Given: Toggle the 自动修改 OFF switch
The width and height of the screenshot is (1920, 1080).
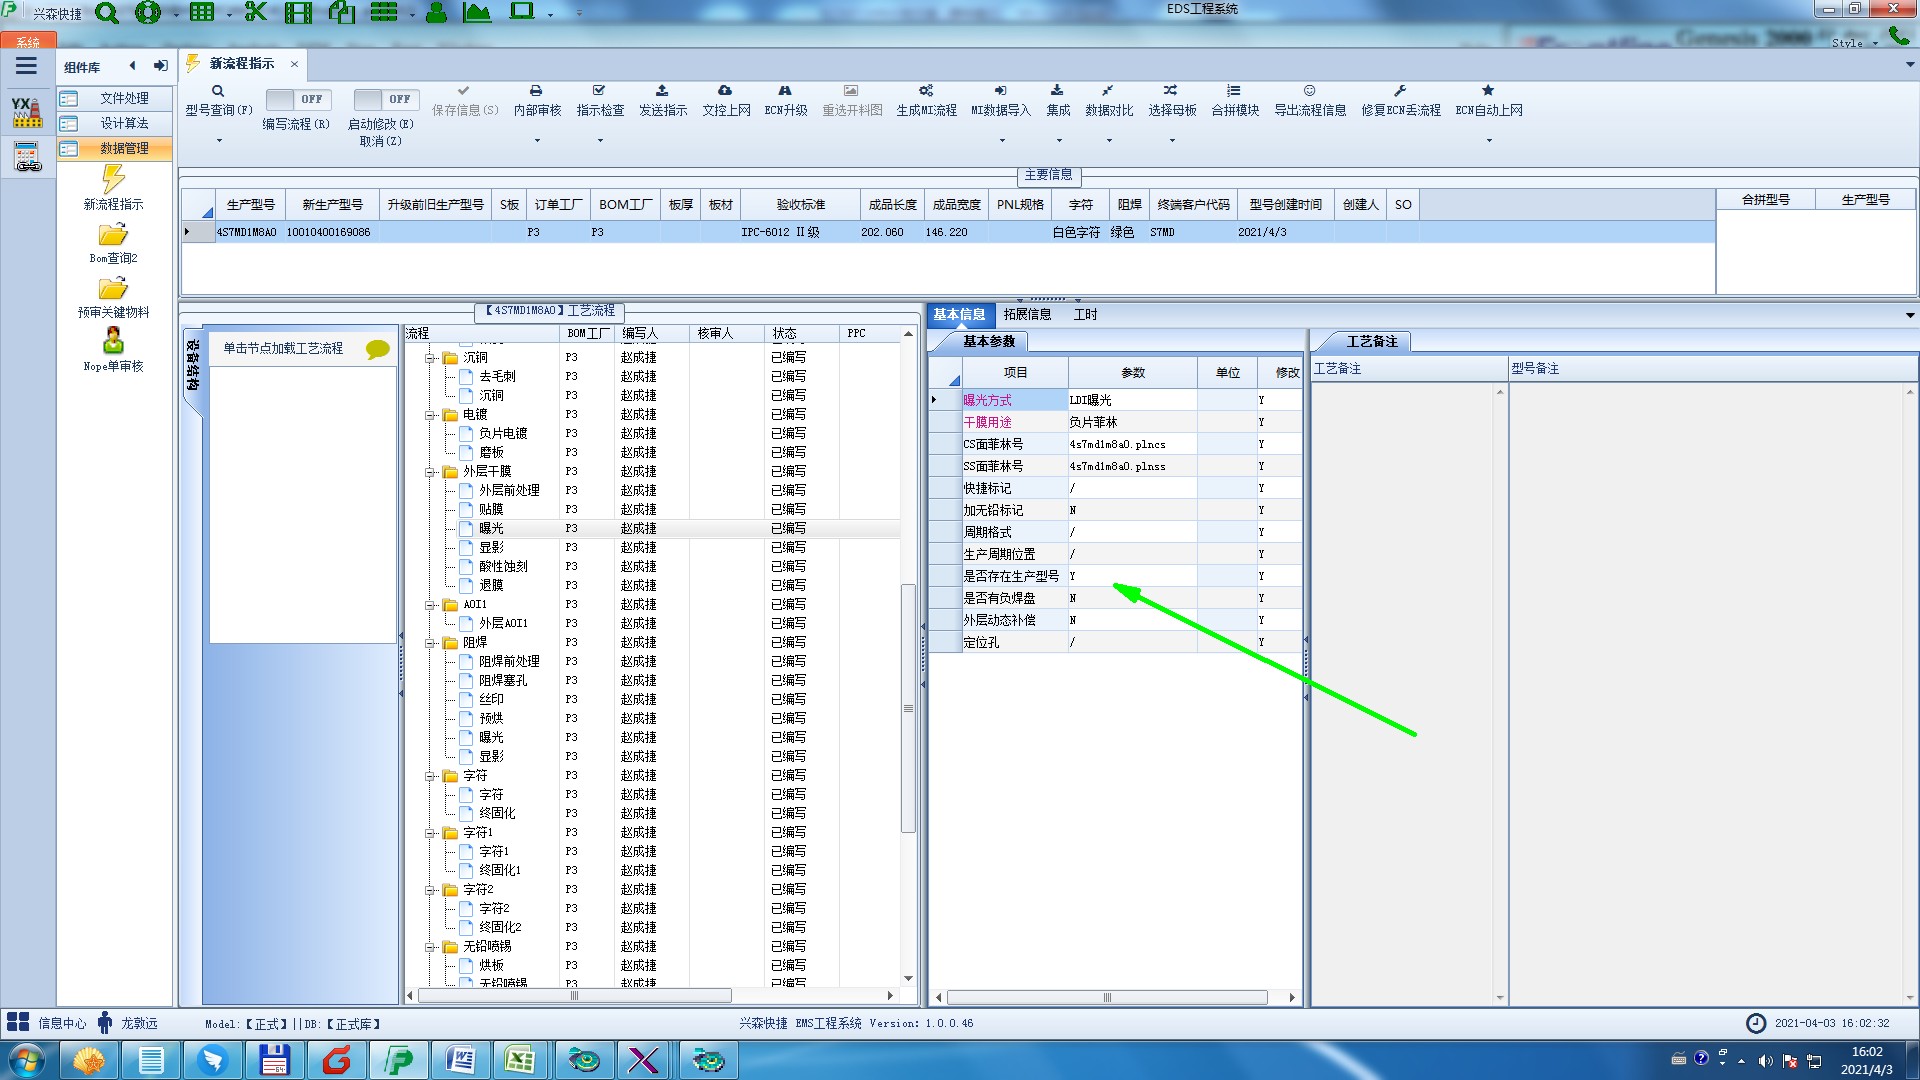Looking at the screenshot, I should (x=383, y=99).
